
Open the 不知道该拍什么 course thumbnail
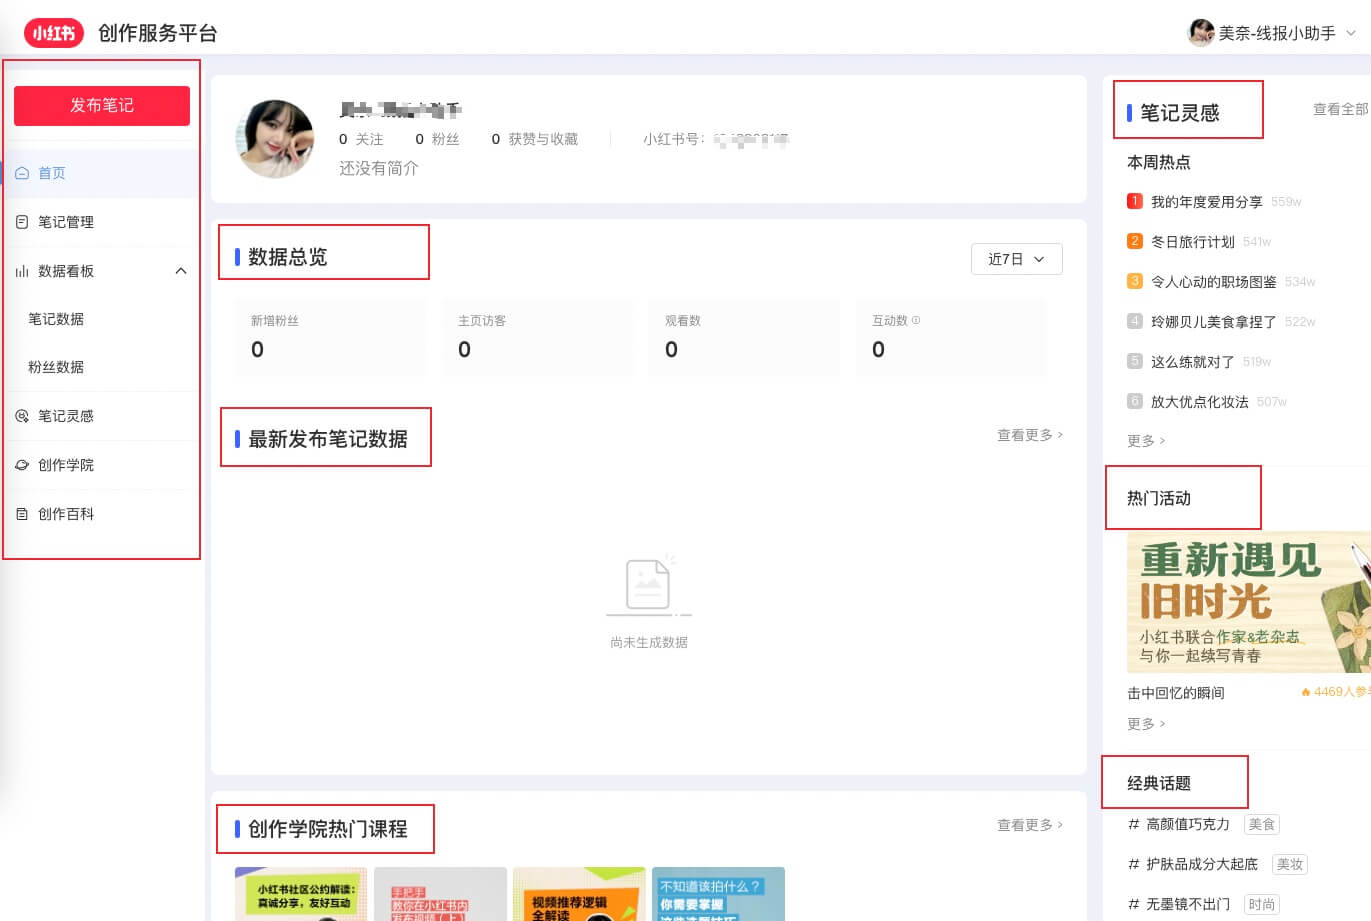(718, 894)
